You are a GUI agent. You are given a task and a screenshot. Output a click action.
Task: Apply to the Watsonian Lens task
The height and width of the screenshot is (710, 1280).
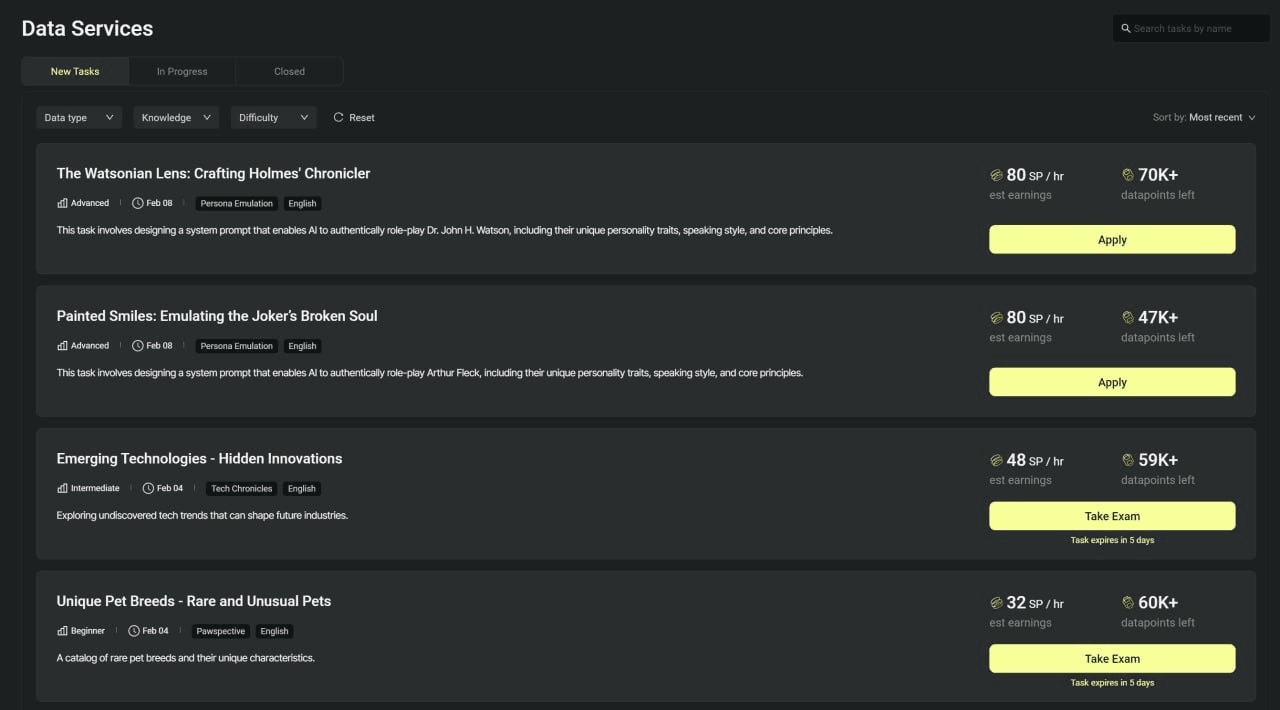pyautogui.click(x=1112, y=239)
